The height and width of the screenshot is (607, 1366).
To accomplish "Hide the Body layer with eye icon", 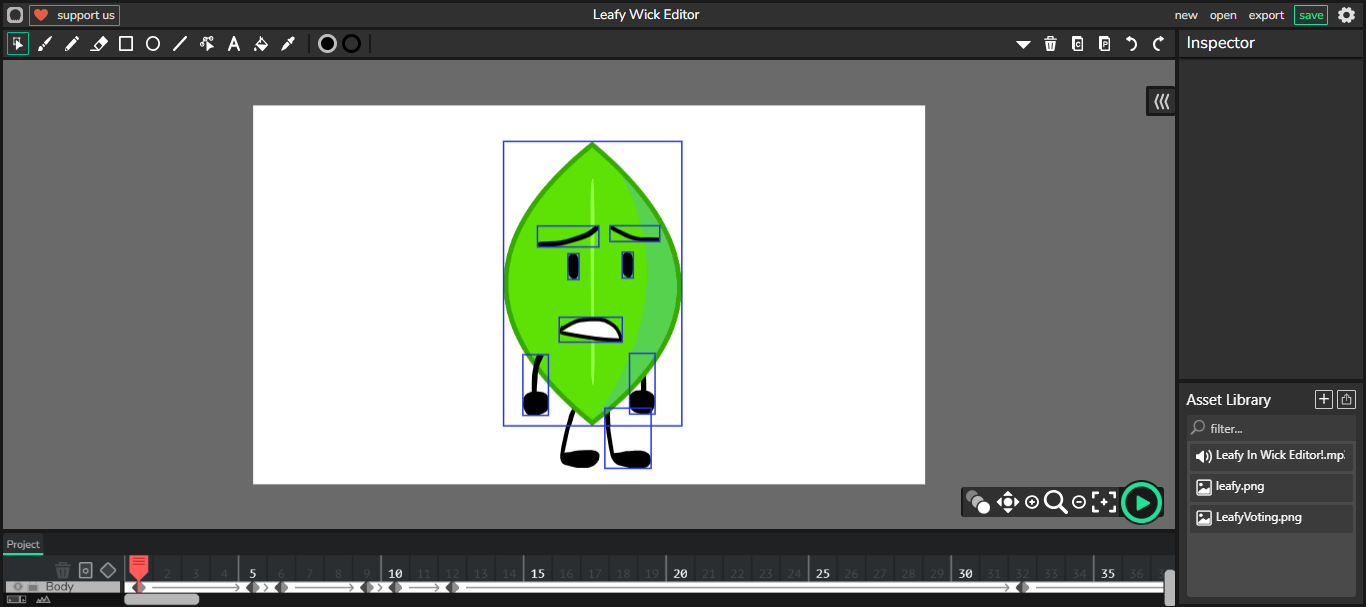I will [17, 587].
